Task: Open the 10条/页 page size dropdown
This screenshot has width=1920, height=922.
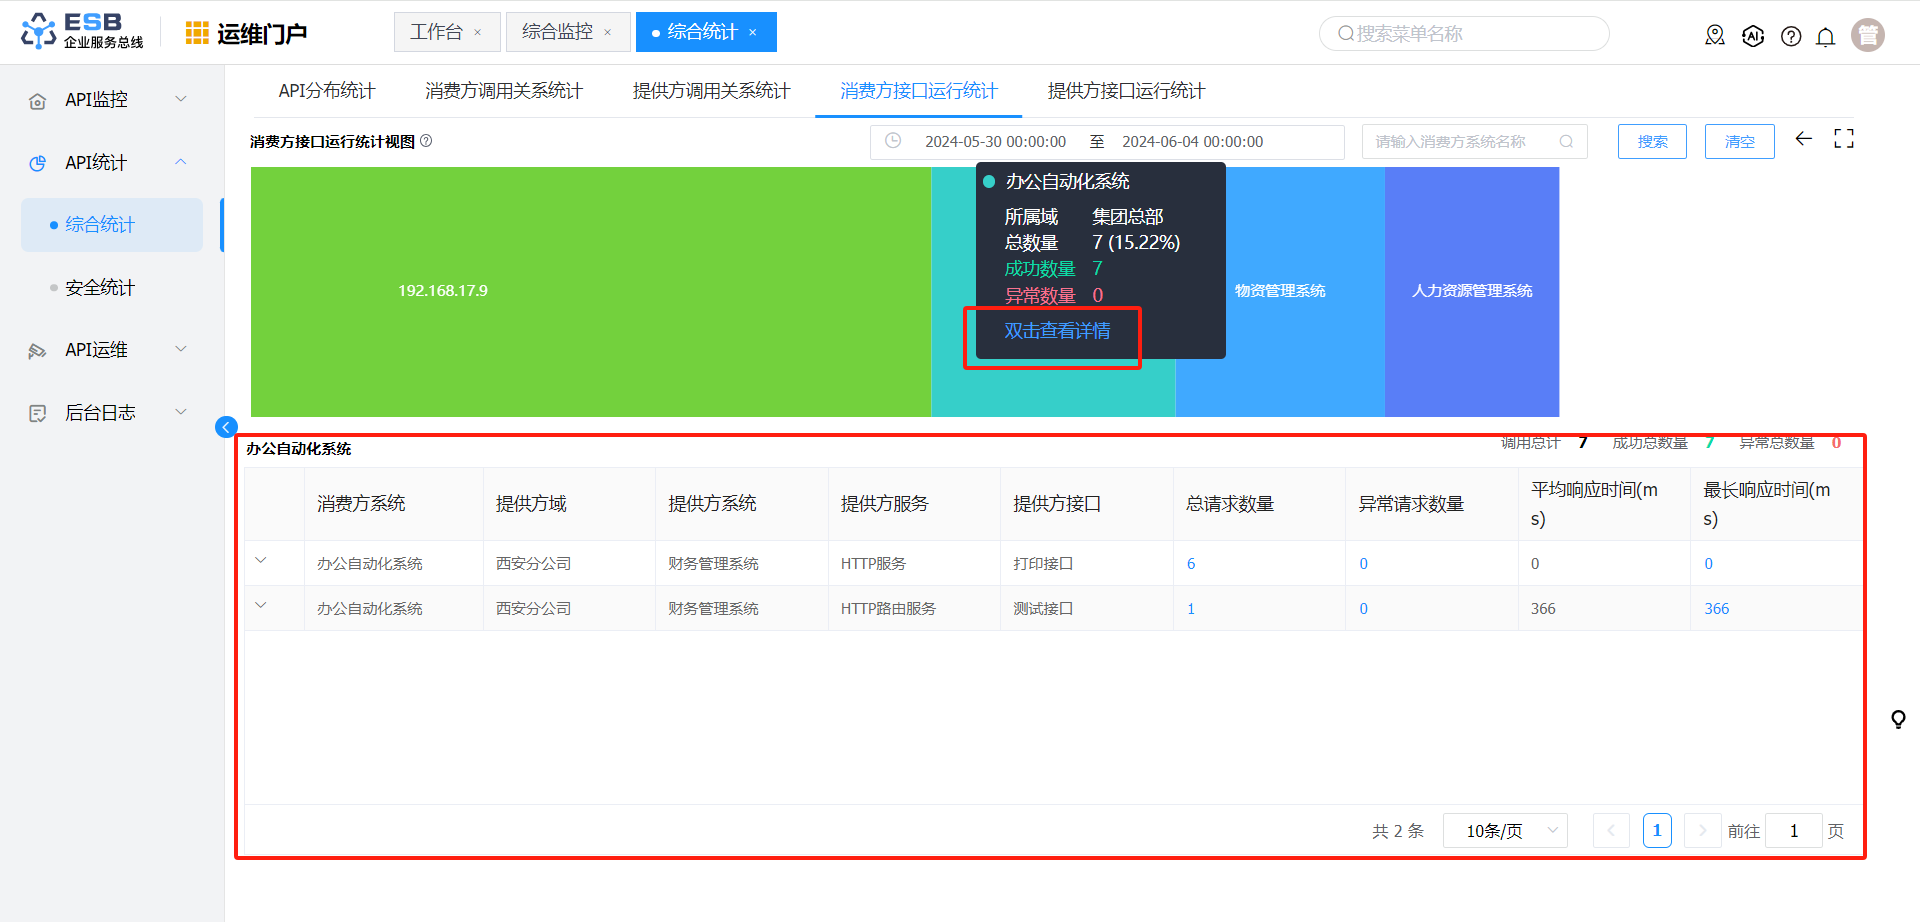Action: tap(1504, 831)
